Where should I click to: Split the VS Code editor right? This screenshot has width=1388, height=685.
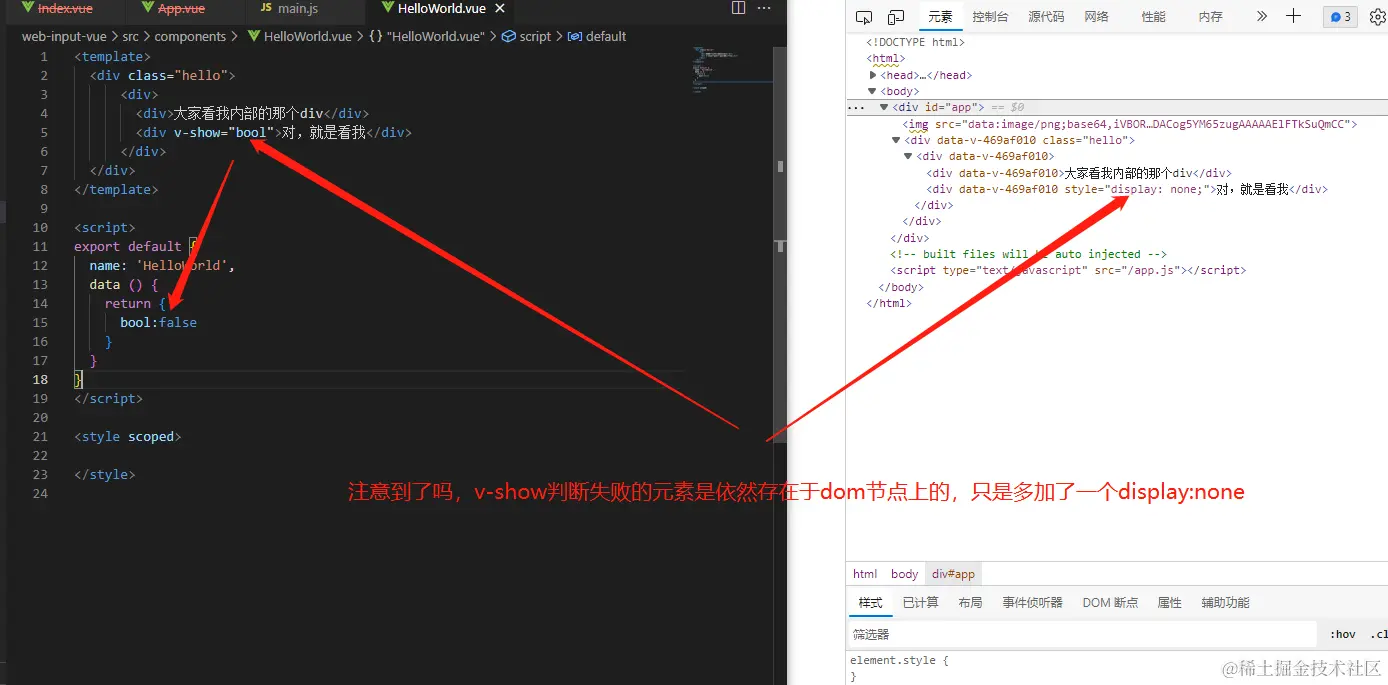739,8
